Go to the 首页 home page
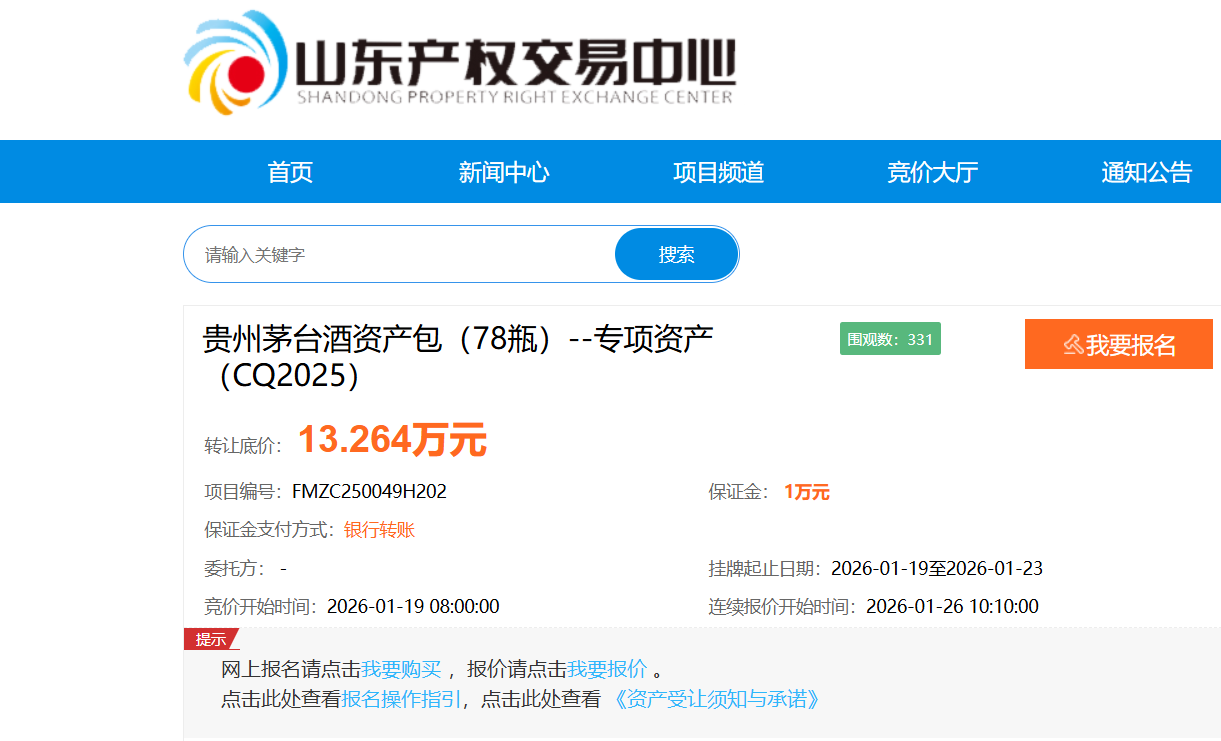Screen dimensions: 1221x741 click(290, 172)
